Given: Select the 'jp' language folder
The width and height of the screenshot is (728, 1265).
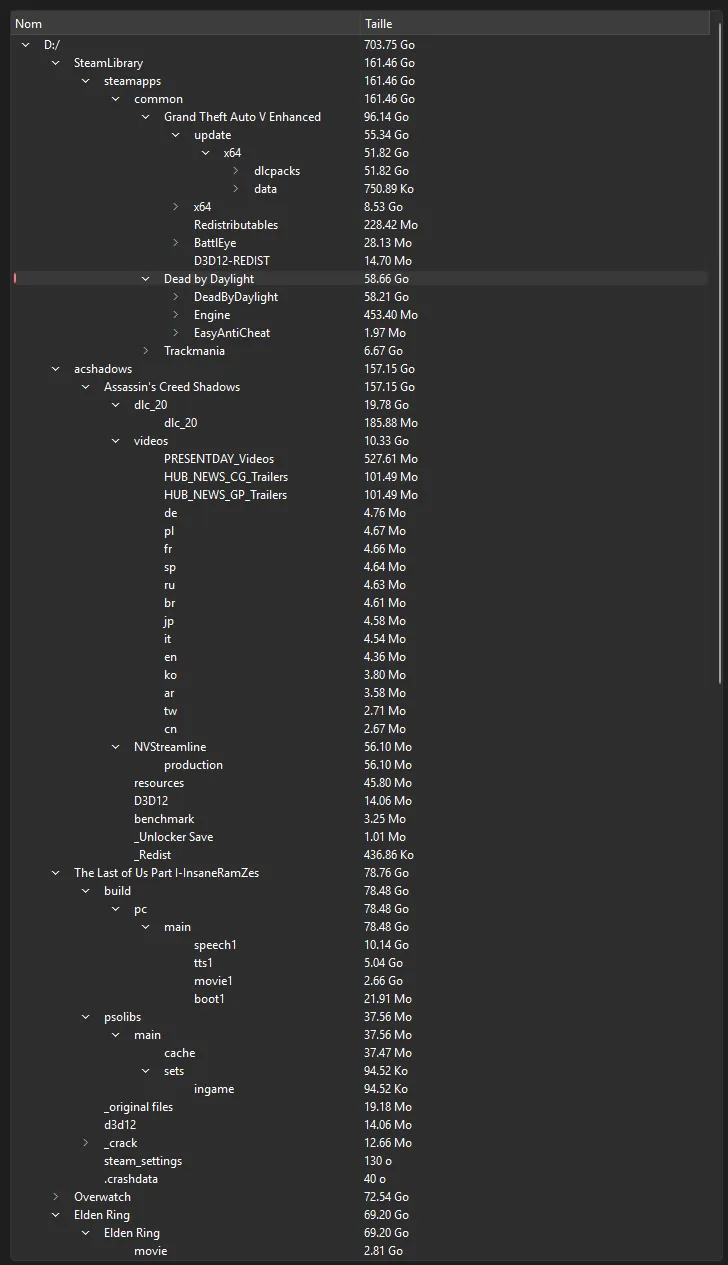Looking at the screenshot, I should click(x=360, y=621).
